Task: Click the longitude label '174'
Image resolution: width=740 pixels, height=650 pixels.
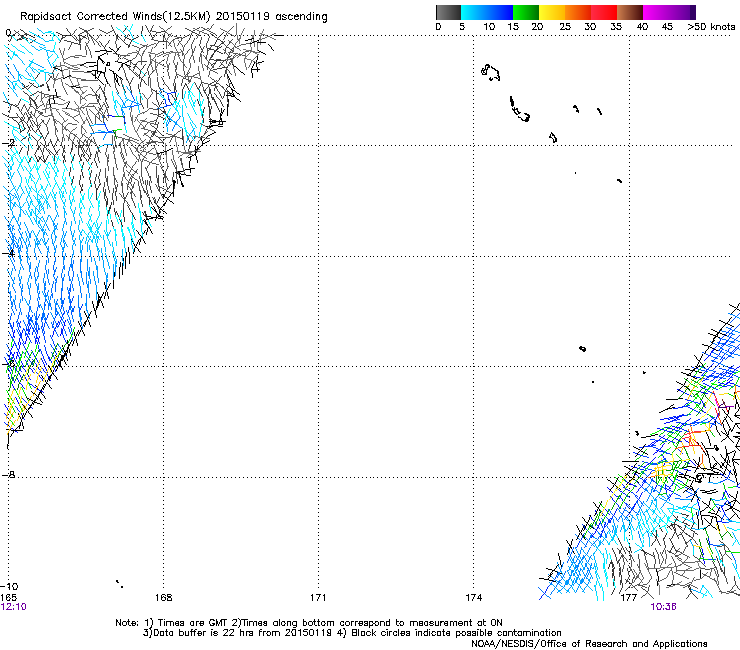Action: point(473,598)
